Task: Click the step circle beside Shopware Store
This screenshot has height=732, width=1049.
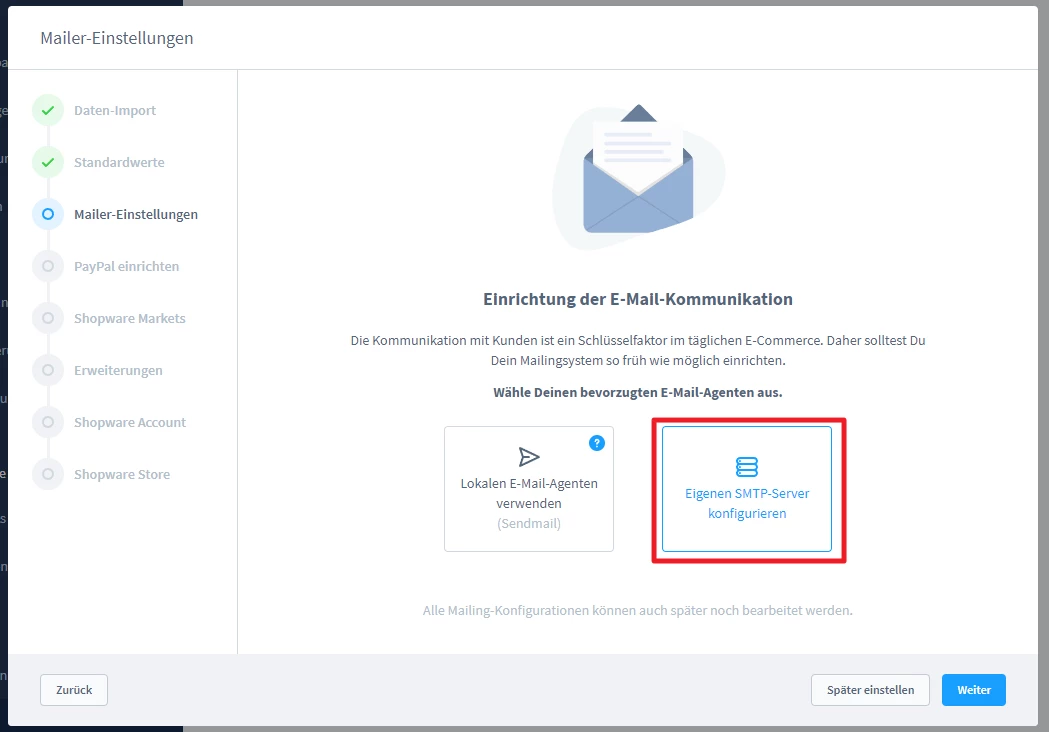Action: point(47,474)
